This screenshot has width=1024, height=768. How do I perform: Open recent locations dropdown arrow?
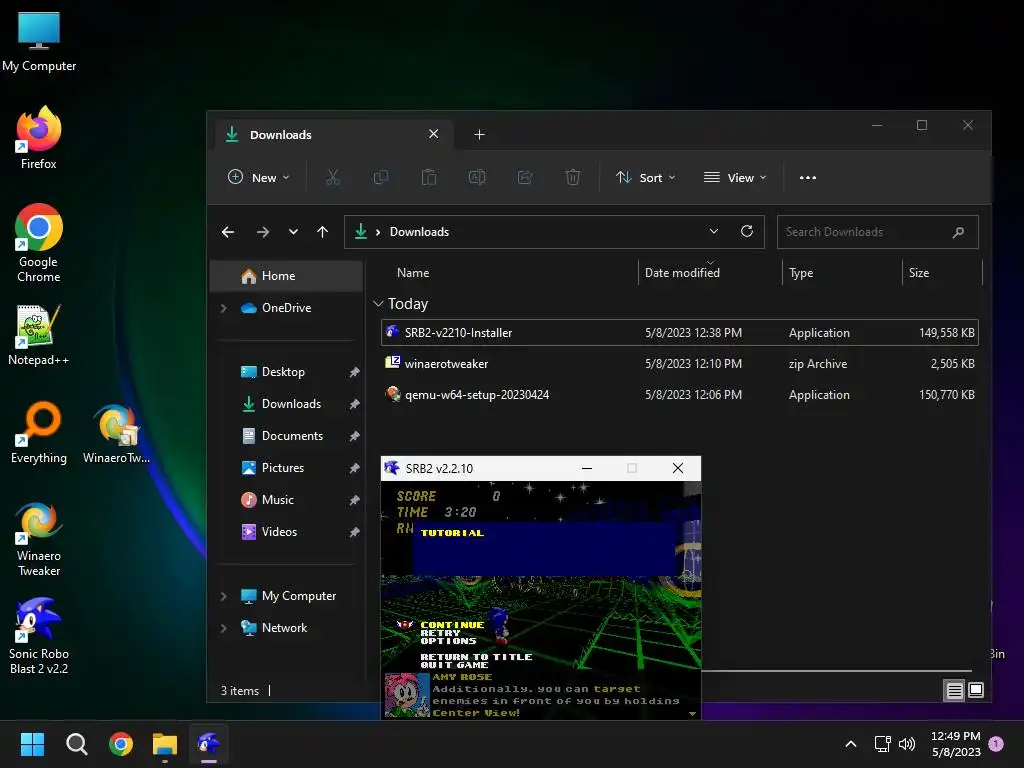(293, 232)
